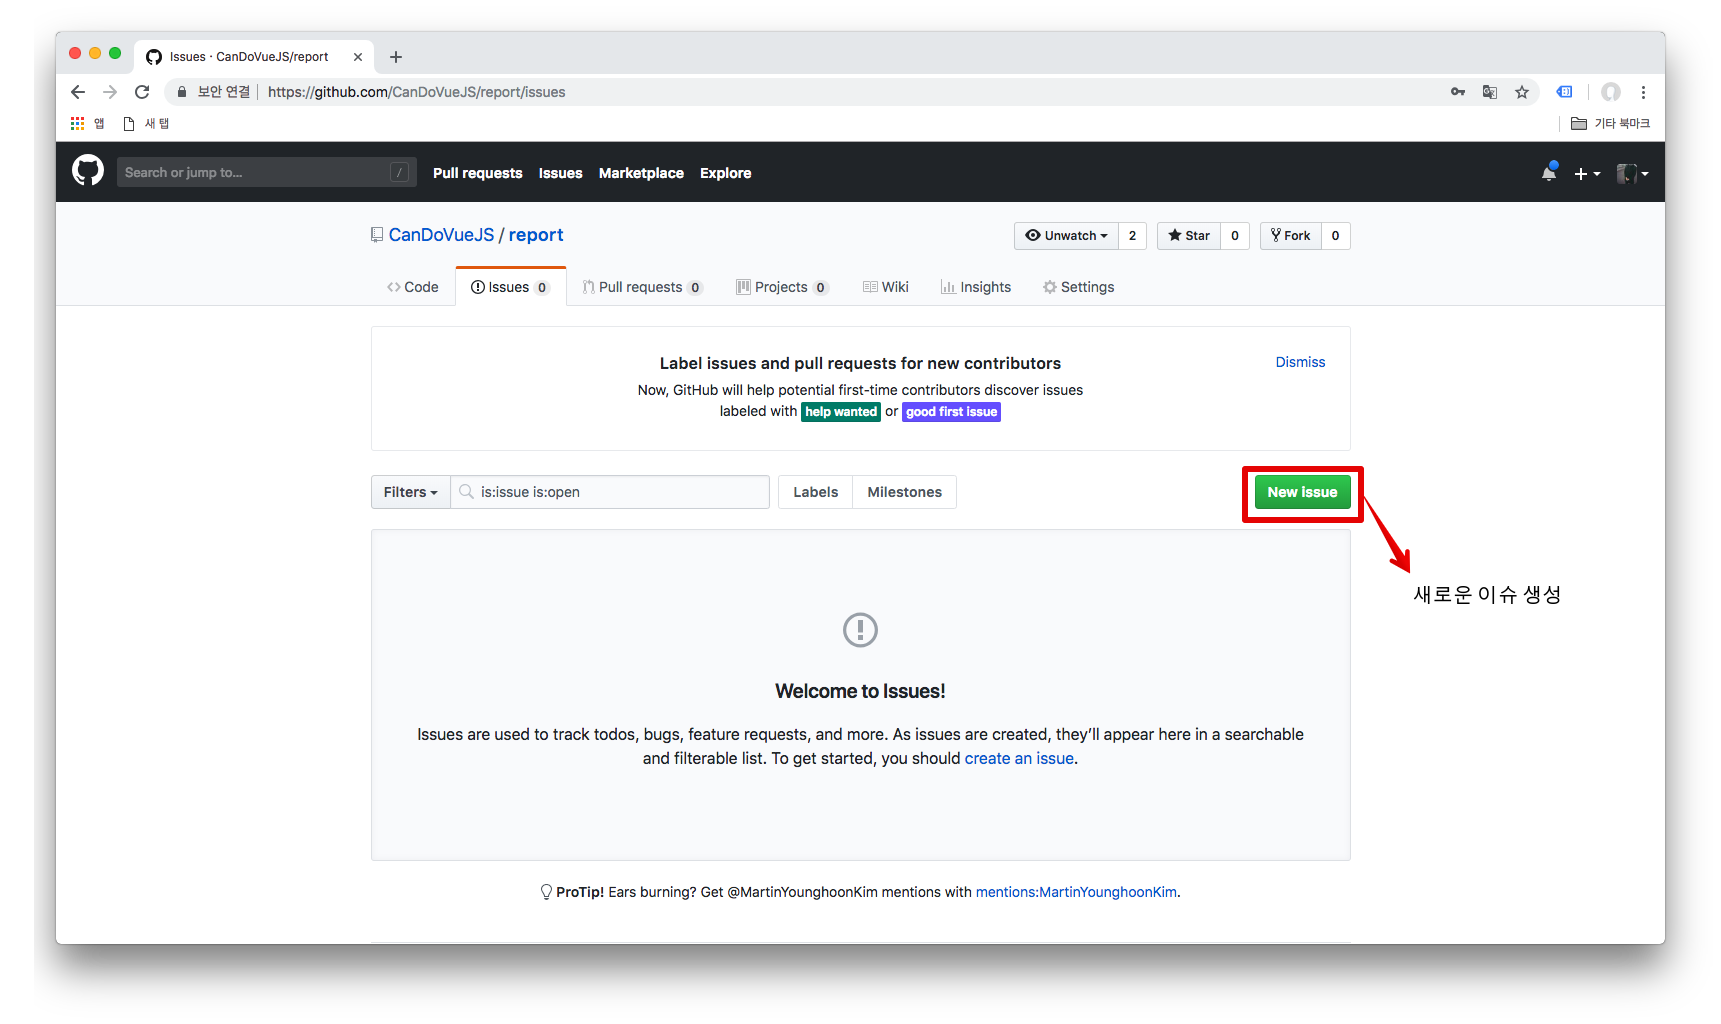The image size is (1721, 1024).
Task: Select the repository Issues tab
Action: (x=510, y=287)
